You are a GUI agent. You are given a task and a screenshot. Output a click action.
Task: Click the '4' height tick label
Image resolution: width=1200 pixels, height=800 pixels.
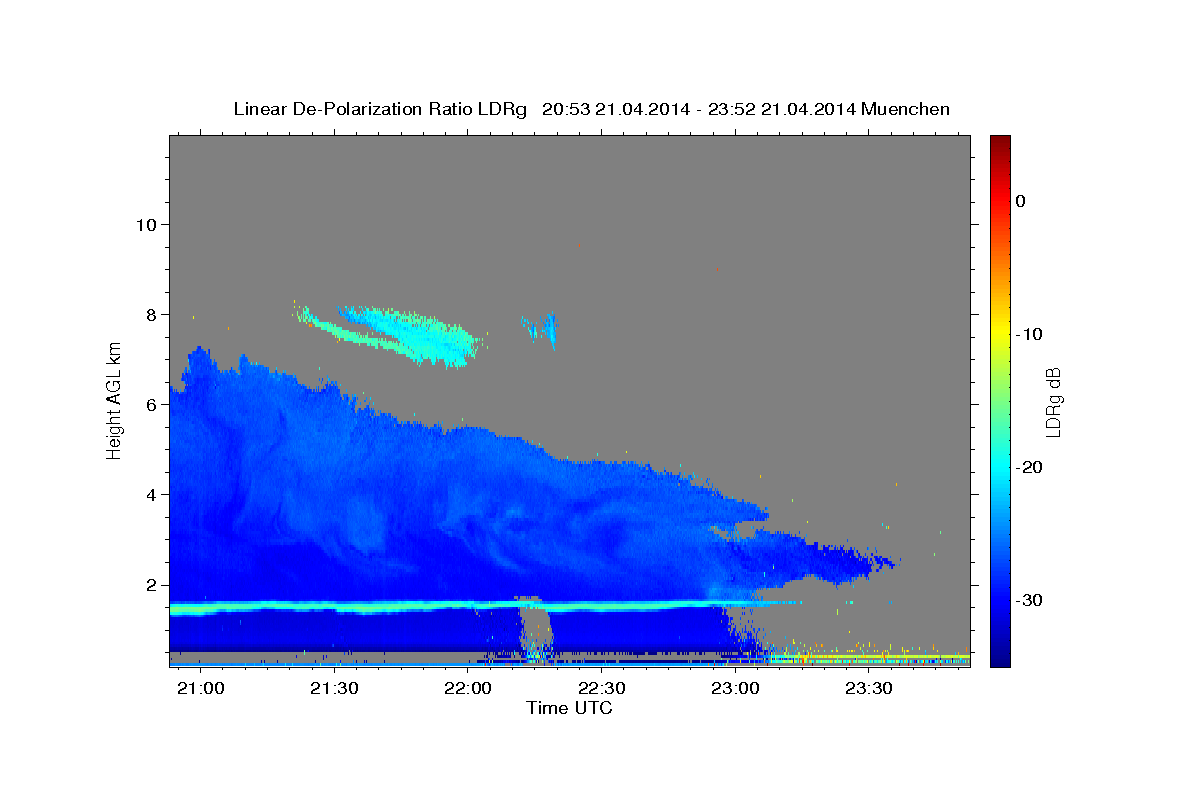click(151, 495)
